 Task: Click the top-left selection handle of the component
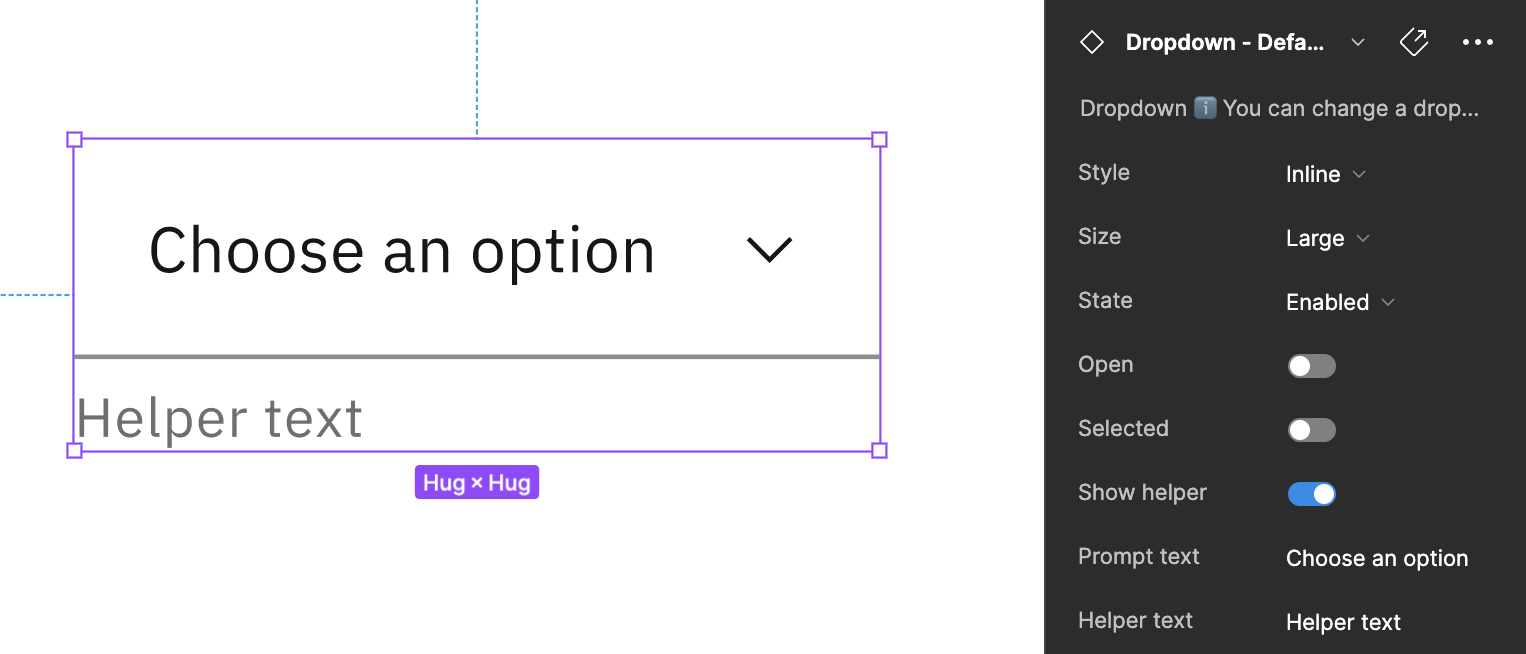pyautogui.click(x=75, y=140)
